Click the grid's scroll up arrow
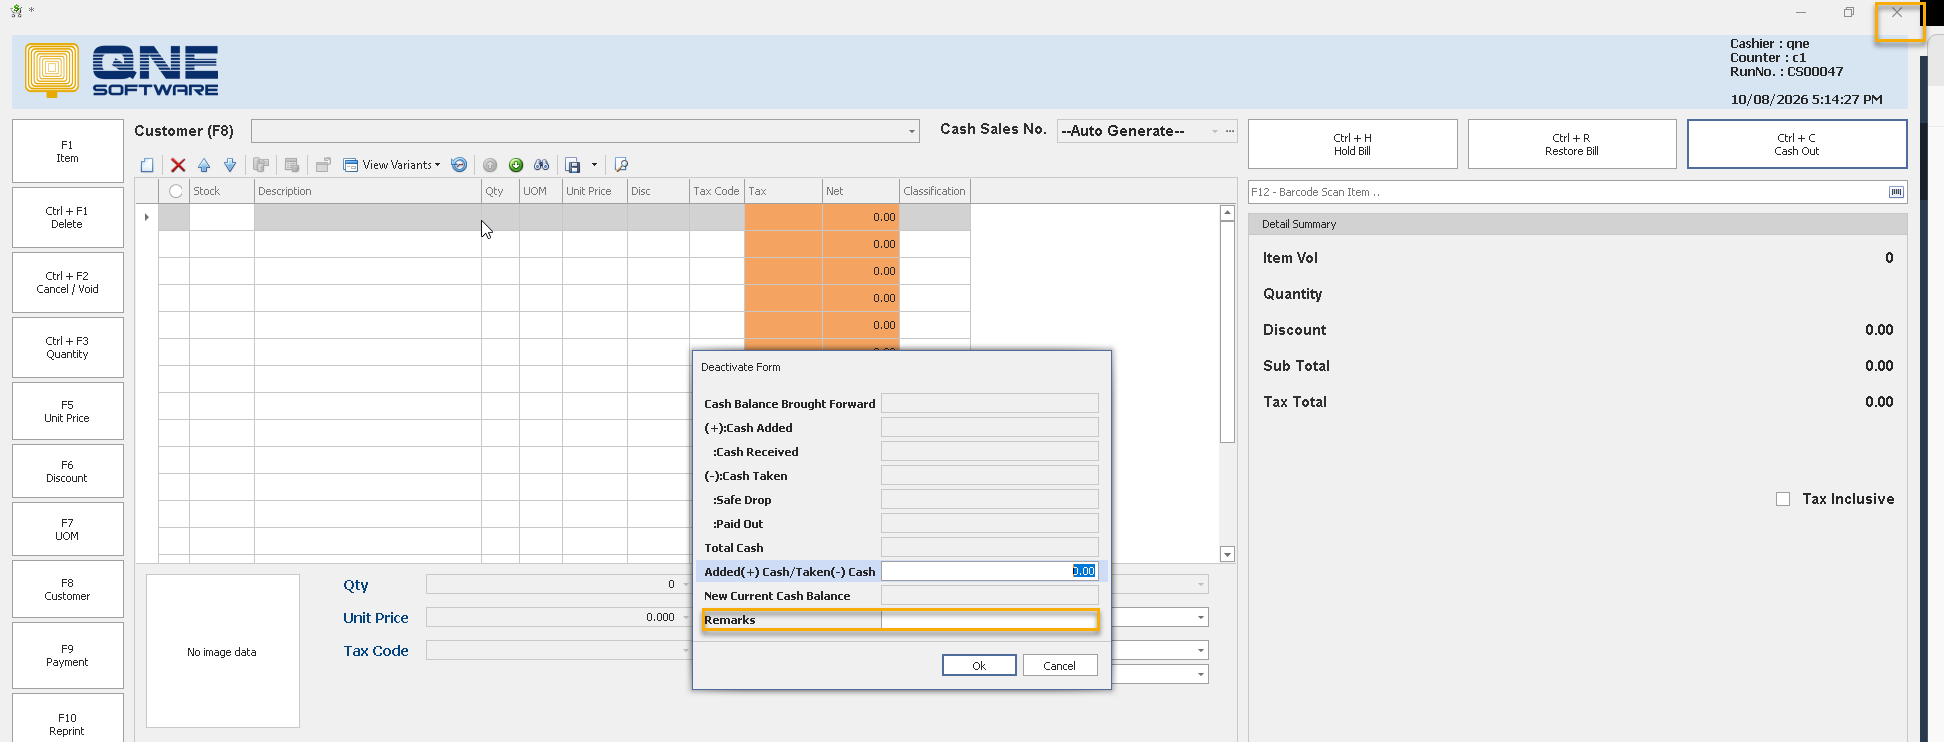The height and width of the screenshot is (742, 1944). tap(1227, 213)
